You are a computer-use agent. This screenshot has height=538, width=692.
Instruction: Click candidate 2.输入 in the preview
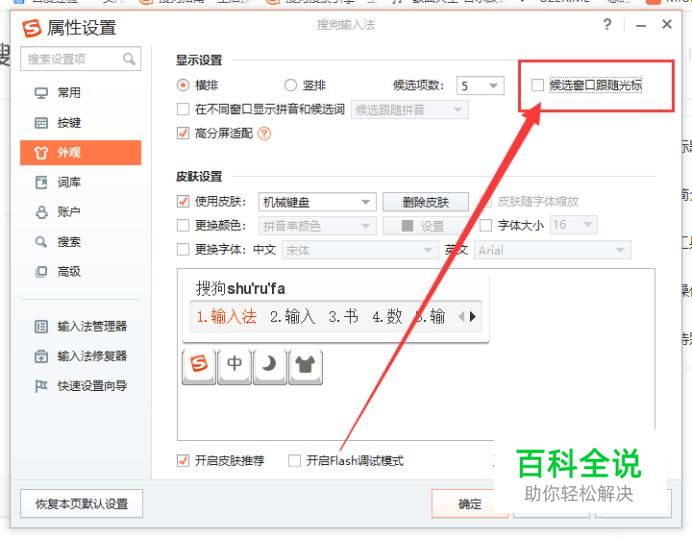[x=293, y=316]
